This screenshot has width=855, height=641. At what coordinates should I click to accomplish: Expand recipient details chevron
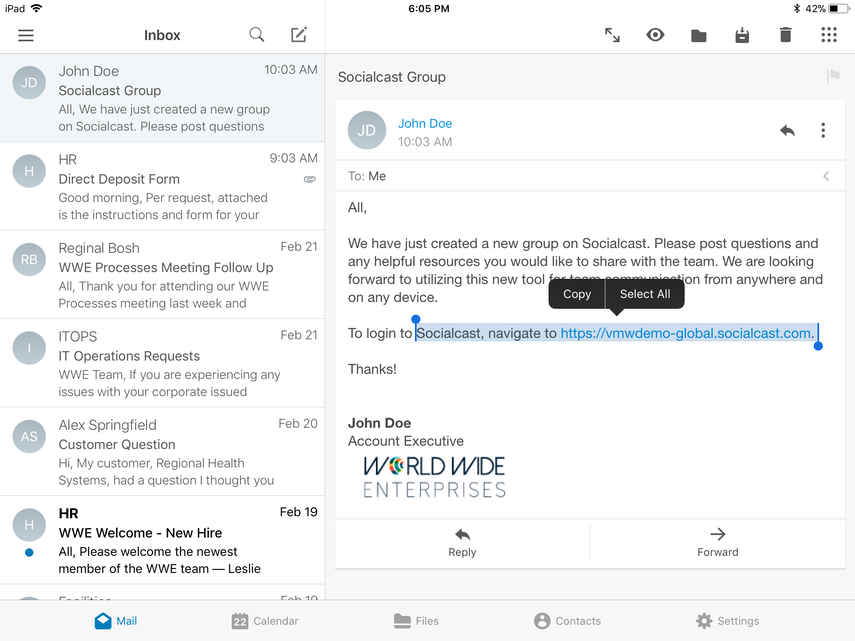[x=826, y=176]
